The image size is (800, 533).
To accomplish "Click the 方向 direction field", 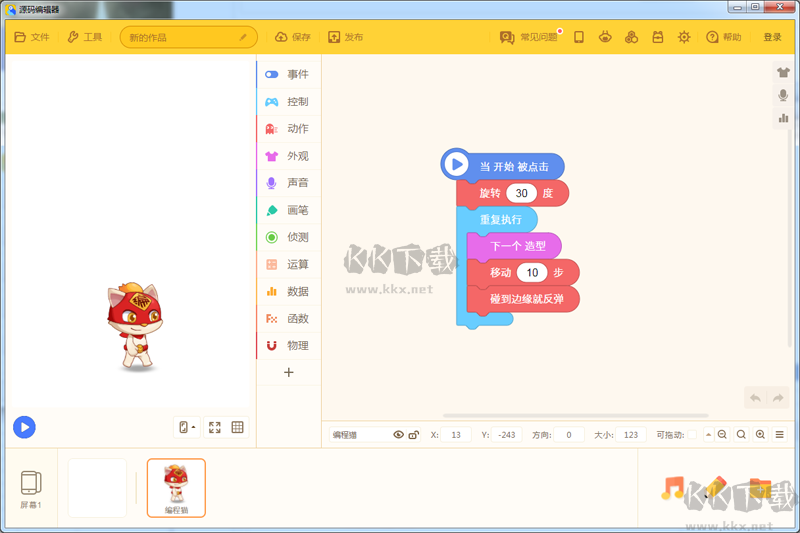I will (568, 435).
